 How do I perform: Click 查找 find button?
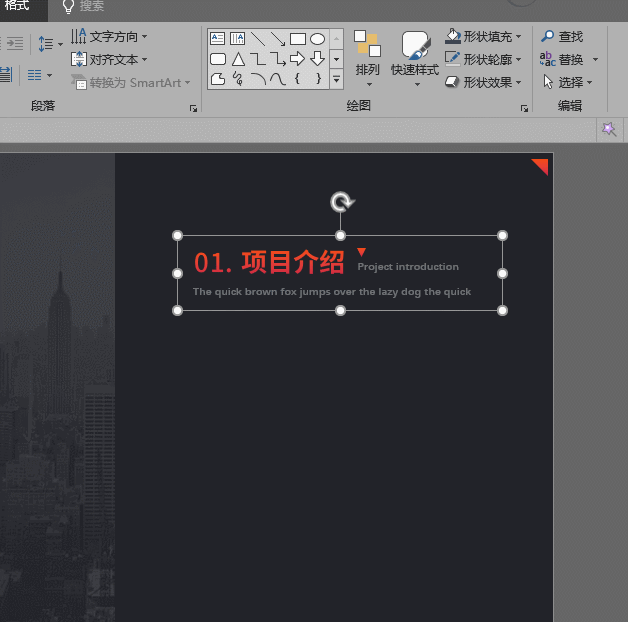[562, 36]
